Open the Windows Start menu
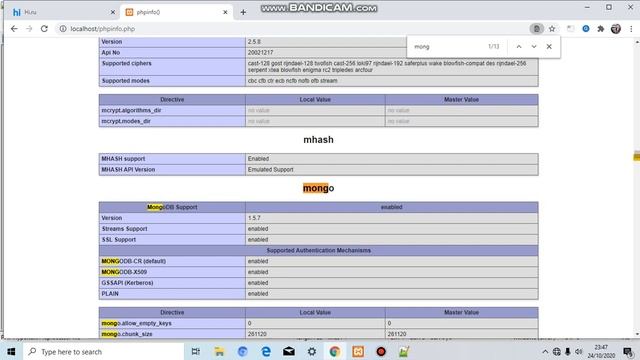The width and height of the screenshot is (640, 360). tap(11, 351)
